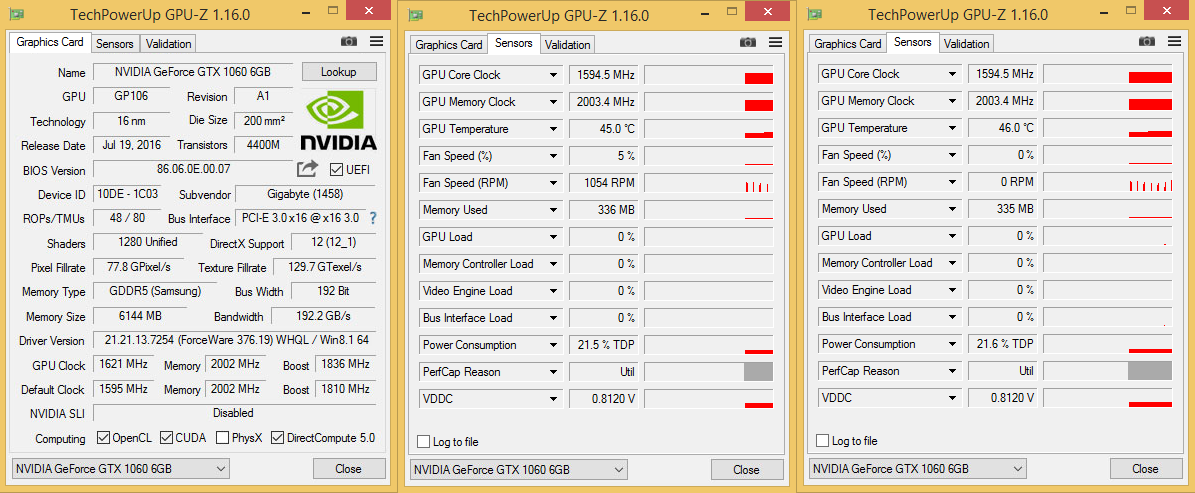Click the NVIDIA SLI Disabled field

click(234, 413)
